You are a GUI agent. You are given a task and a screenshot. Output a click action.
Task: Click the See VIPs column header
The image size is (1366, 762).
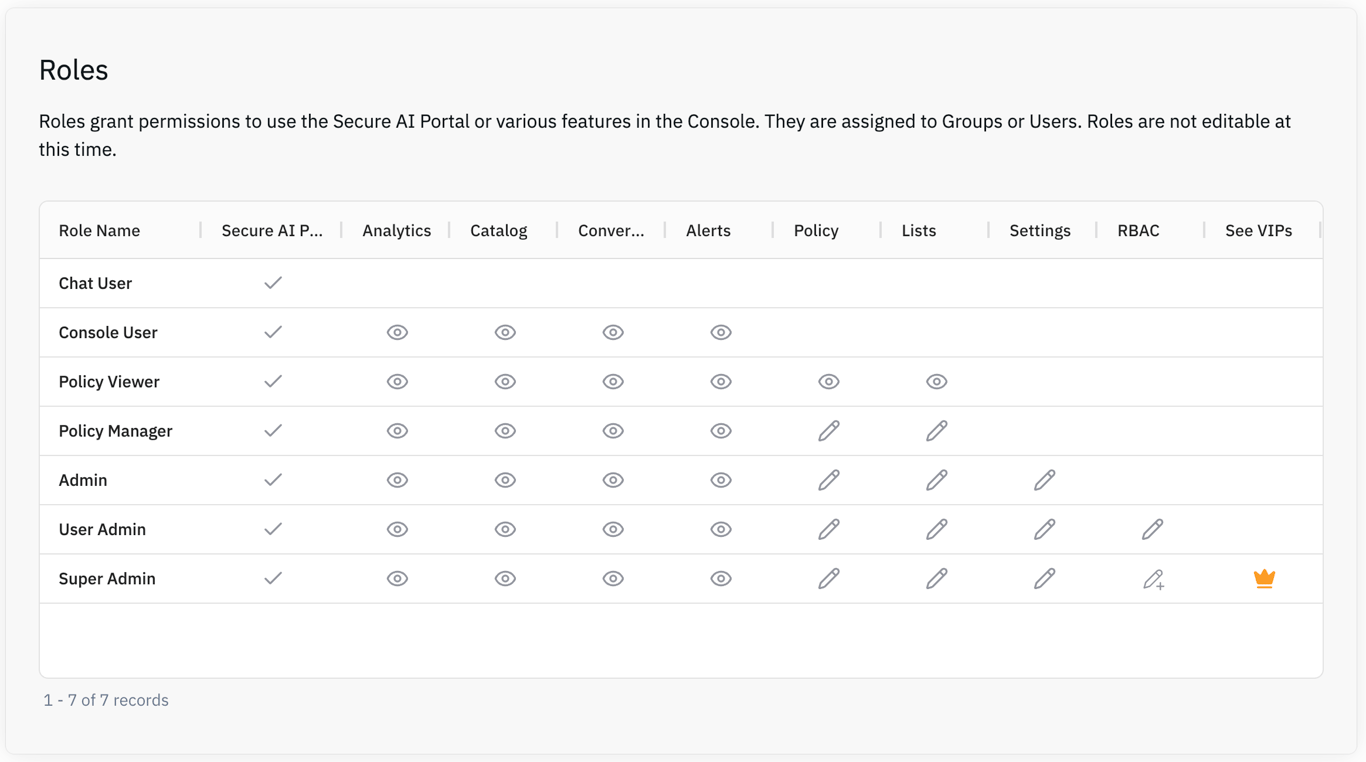click(1258, 231)
